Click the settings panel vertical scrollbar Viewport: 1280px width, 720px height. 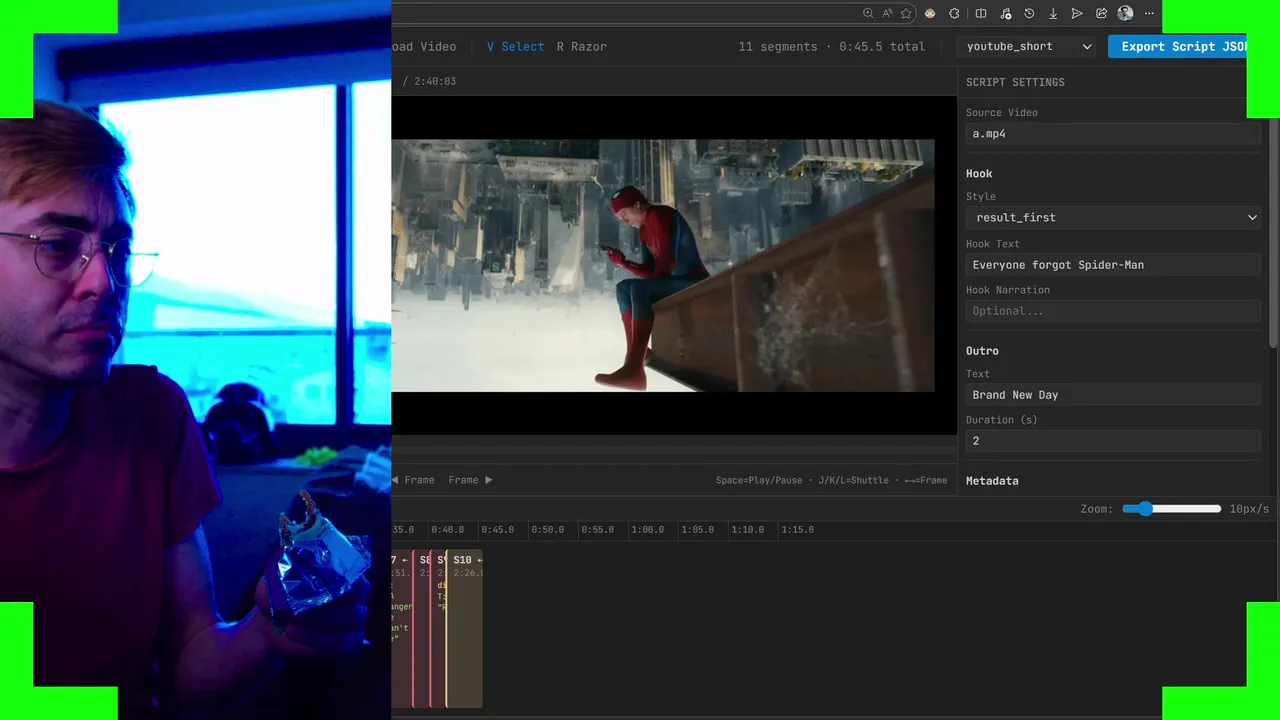click(1274, 233)
